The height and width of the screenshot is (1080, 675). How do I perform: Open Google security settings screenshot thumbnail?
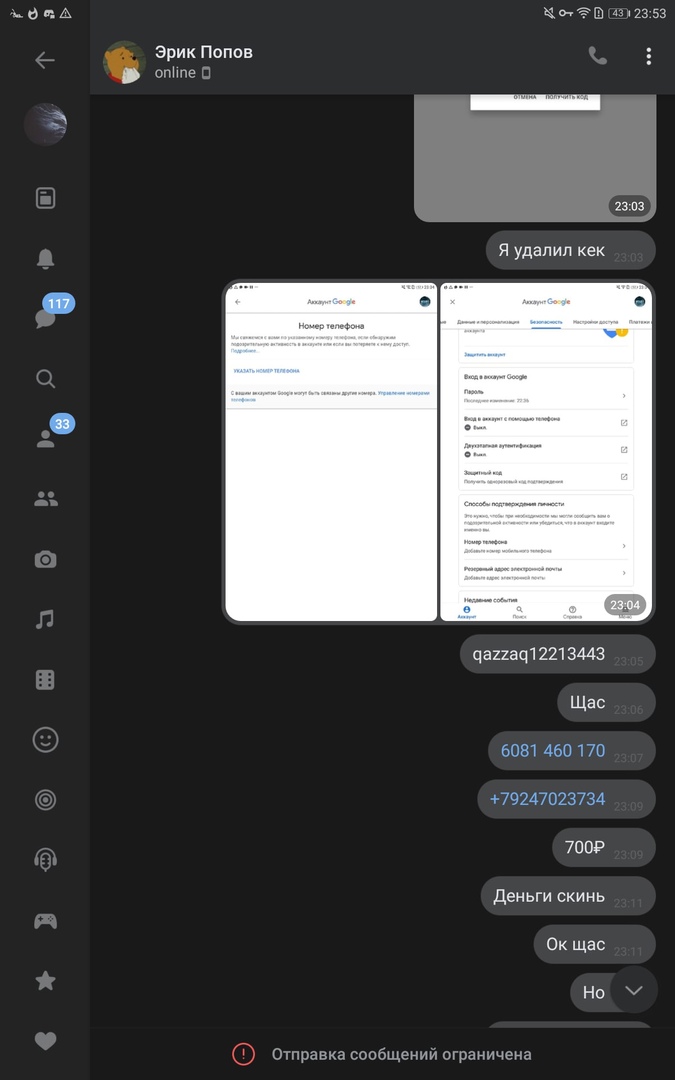(x=546, y=452)
